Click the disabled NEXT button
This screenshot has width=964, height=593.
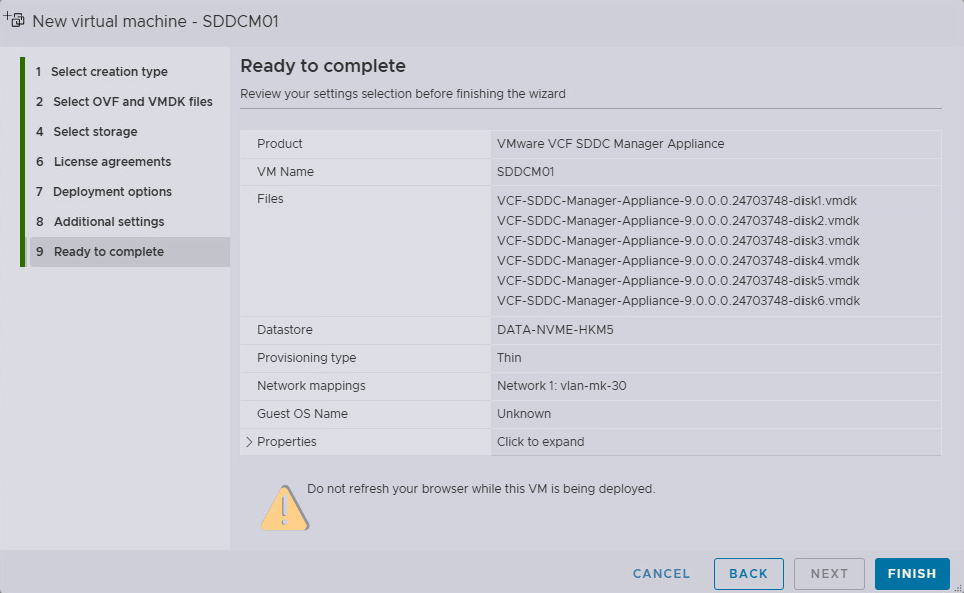click(x=829, y=574)
